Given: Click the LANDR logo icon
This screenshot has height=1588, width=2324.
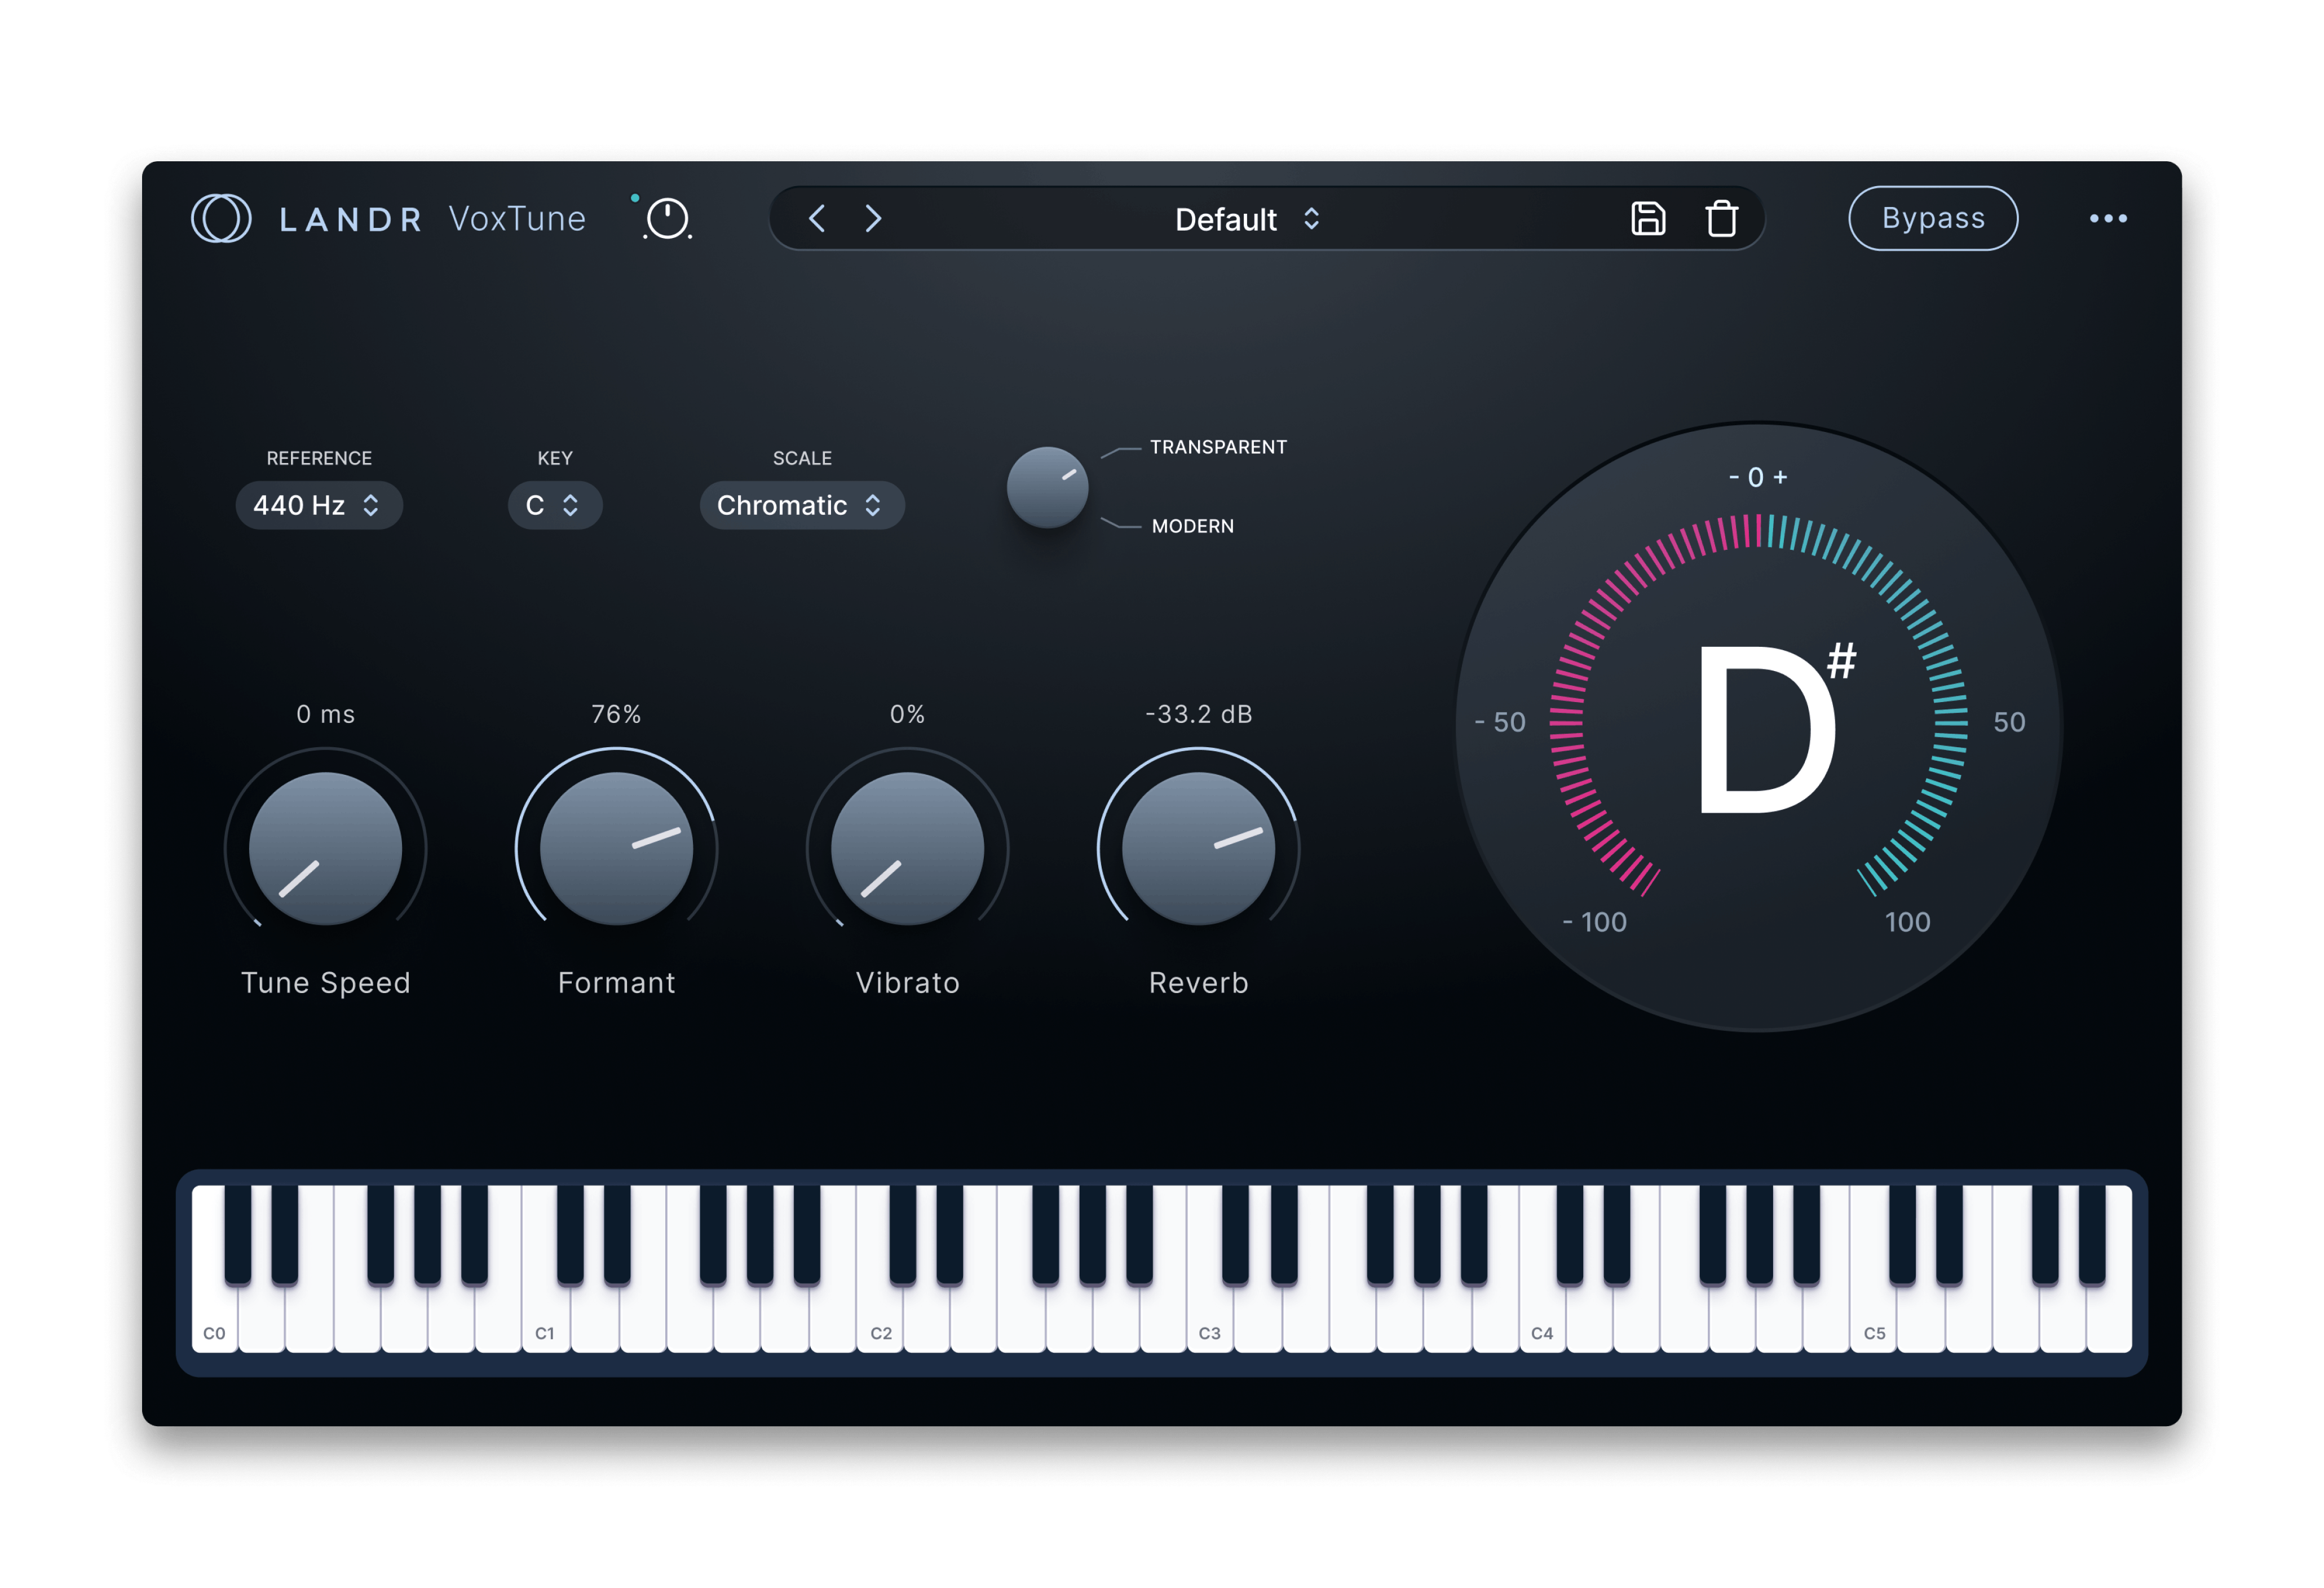Looking at the screenshot, I should (x=222, y=218).
